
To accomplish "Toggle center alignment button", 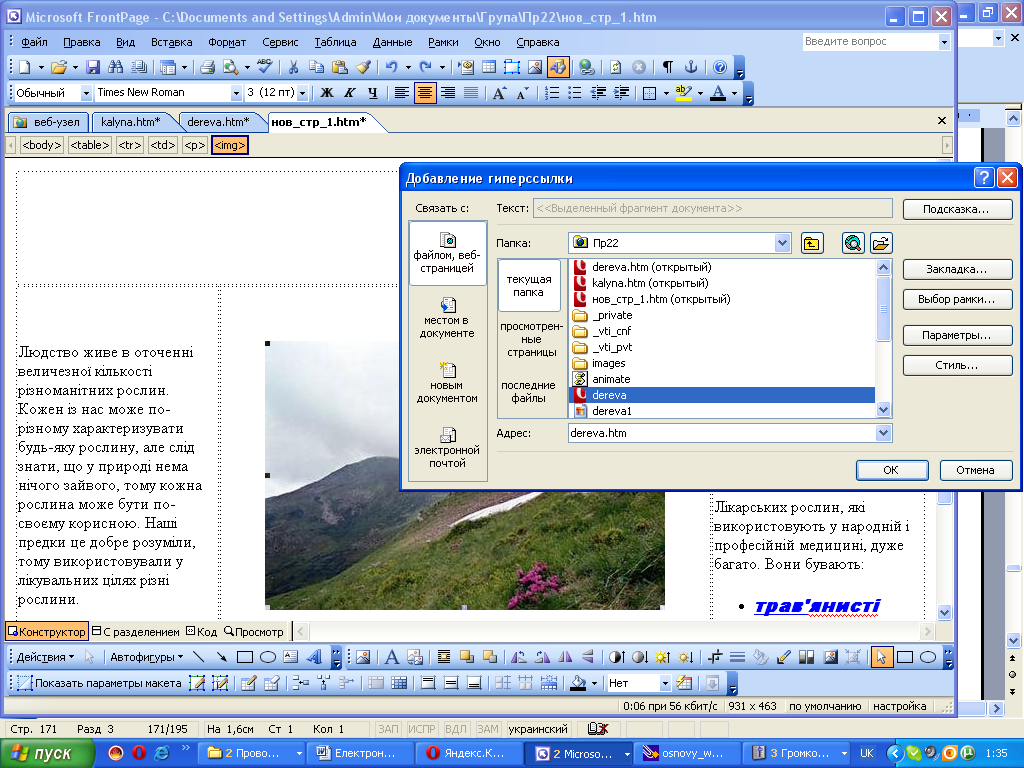I will (424, 93).
